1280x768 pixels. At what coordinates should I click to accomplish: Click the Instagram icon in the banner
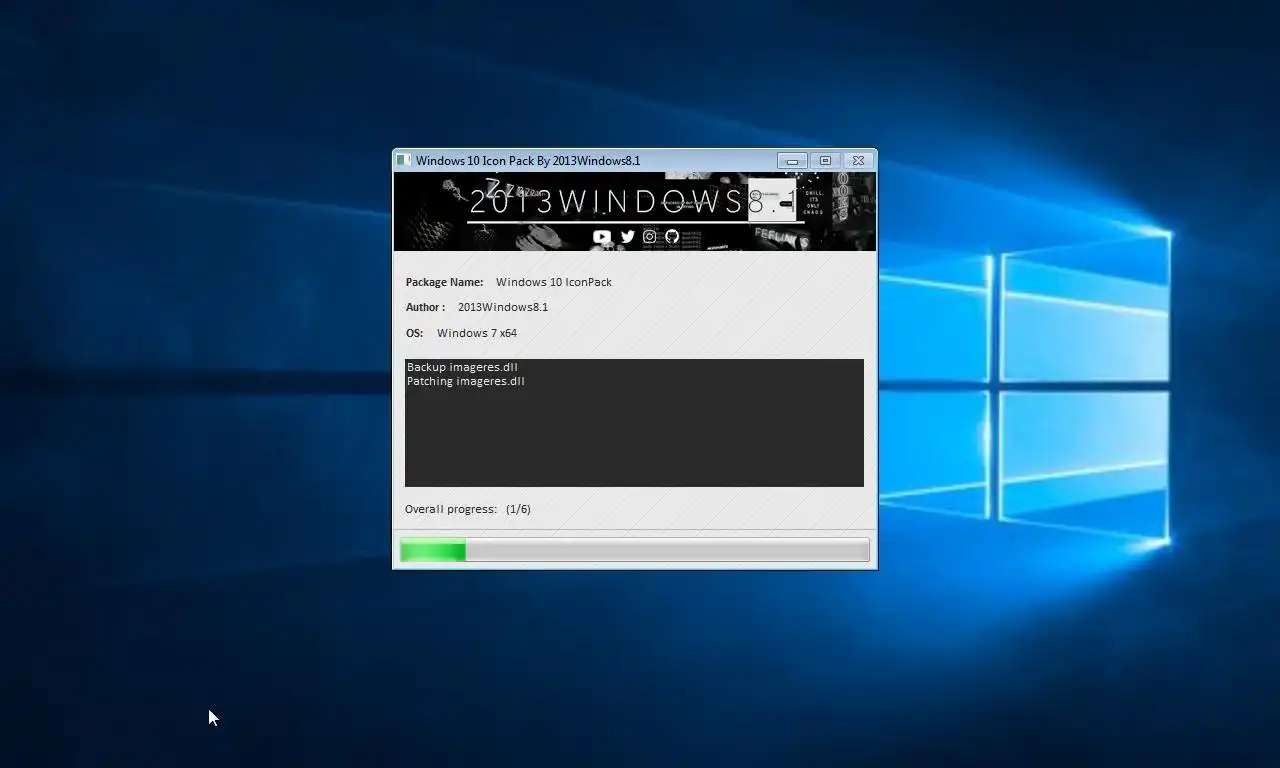(650, 237)
